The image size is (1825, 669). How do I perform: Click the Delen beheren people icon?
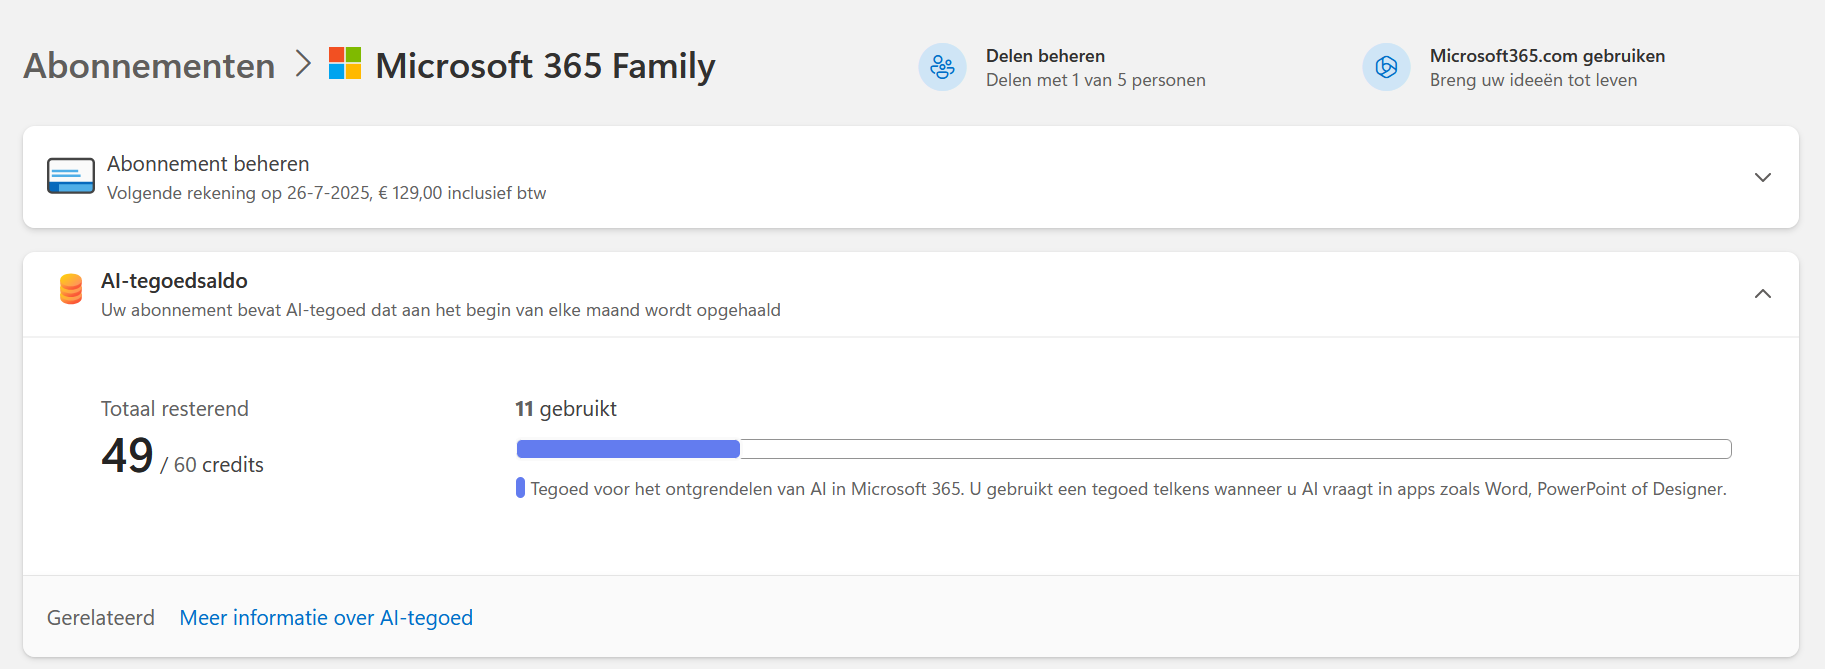tap(942, 67)
